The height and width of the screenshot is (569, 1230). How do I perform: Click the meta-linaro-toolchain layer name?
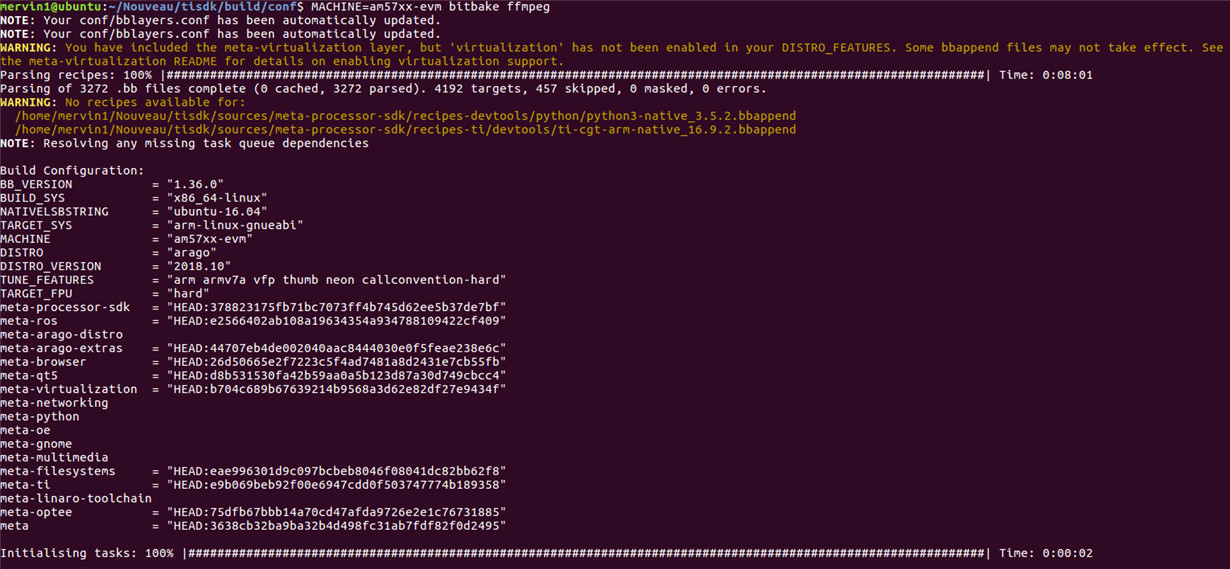point(76,498)
